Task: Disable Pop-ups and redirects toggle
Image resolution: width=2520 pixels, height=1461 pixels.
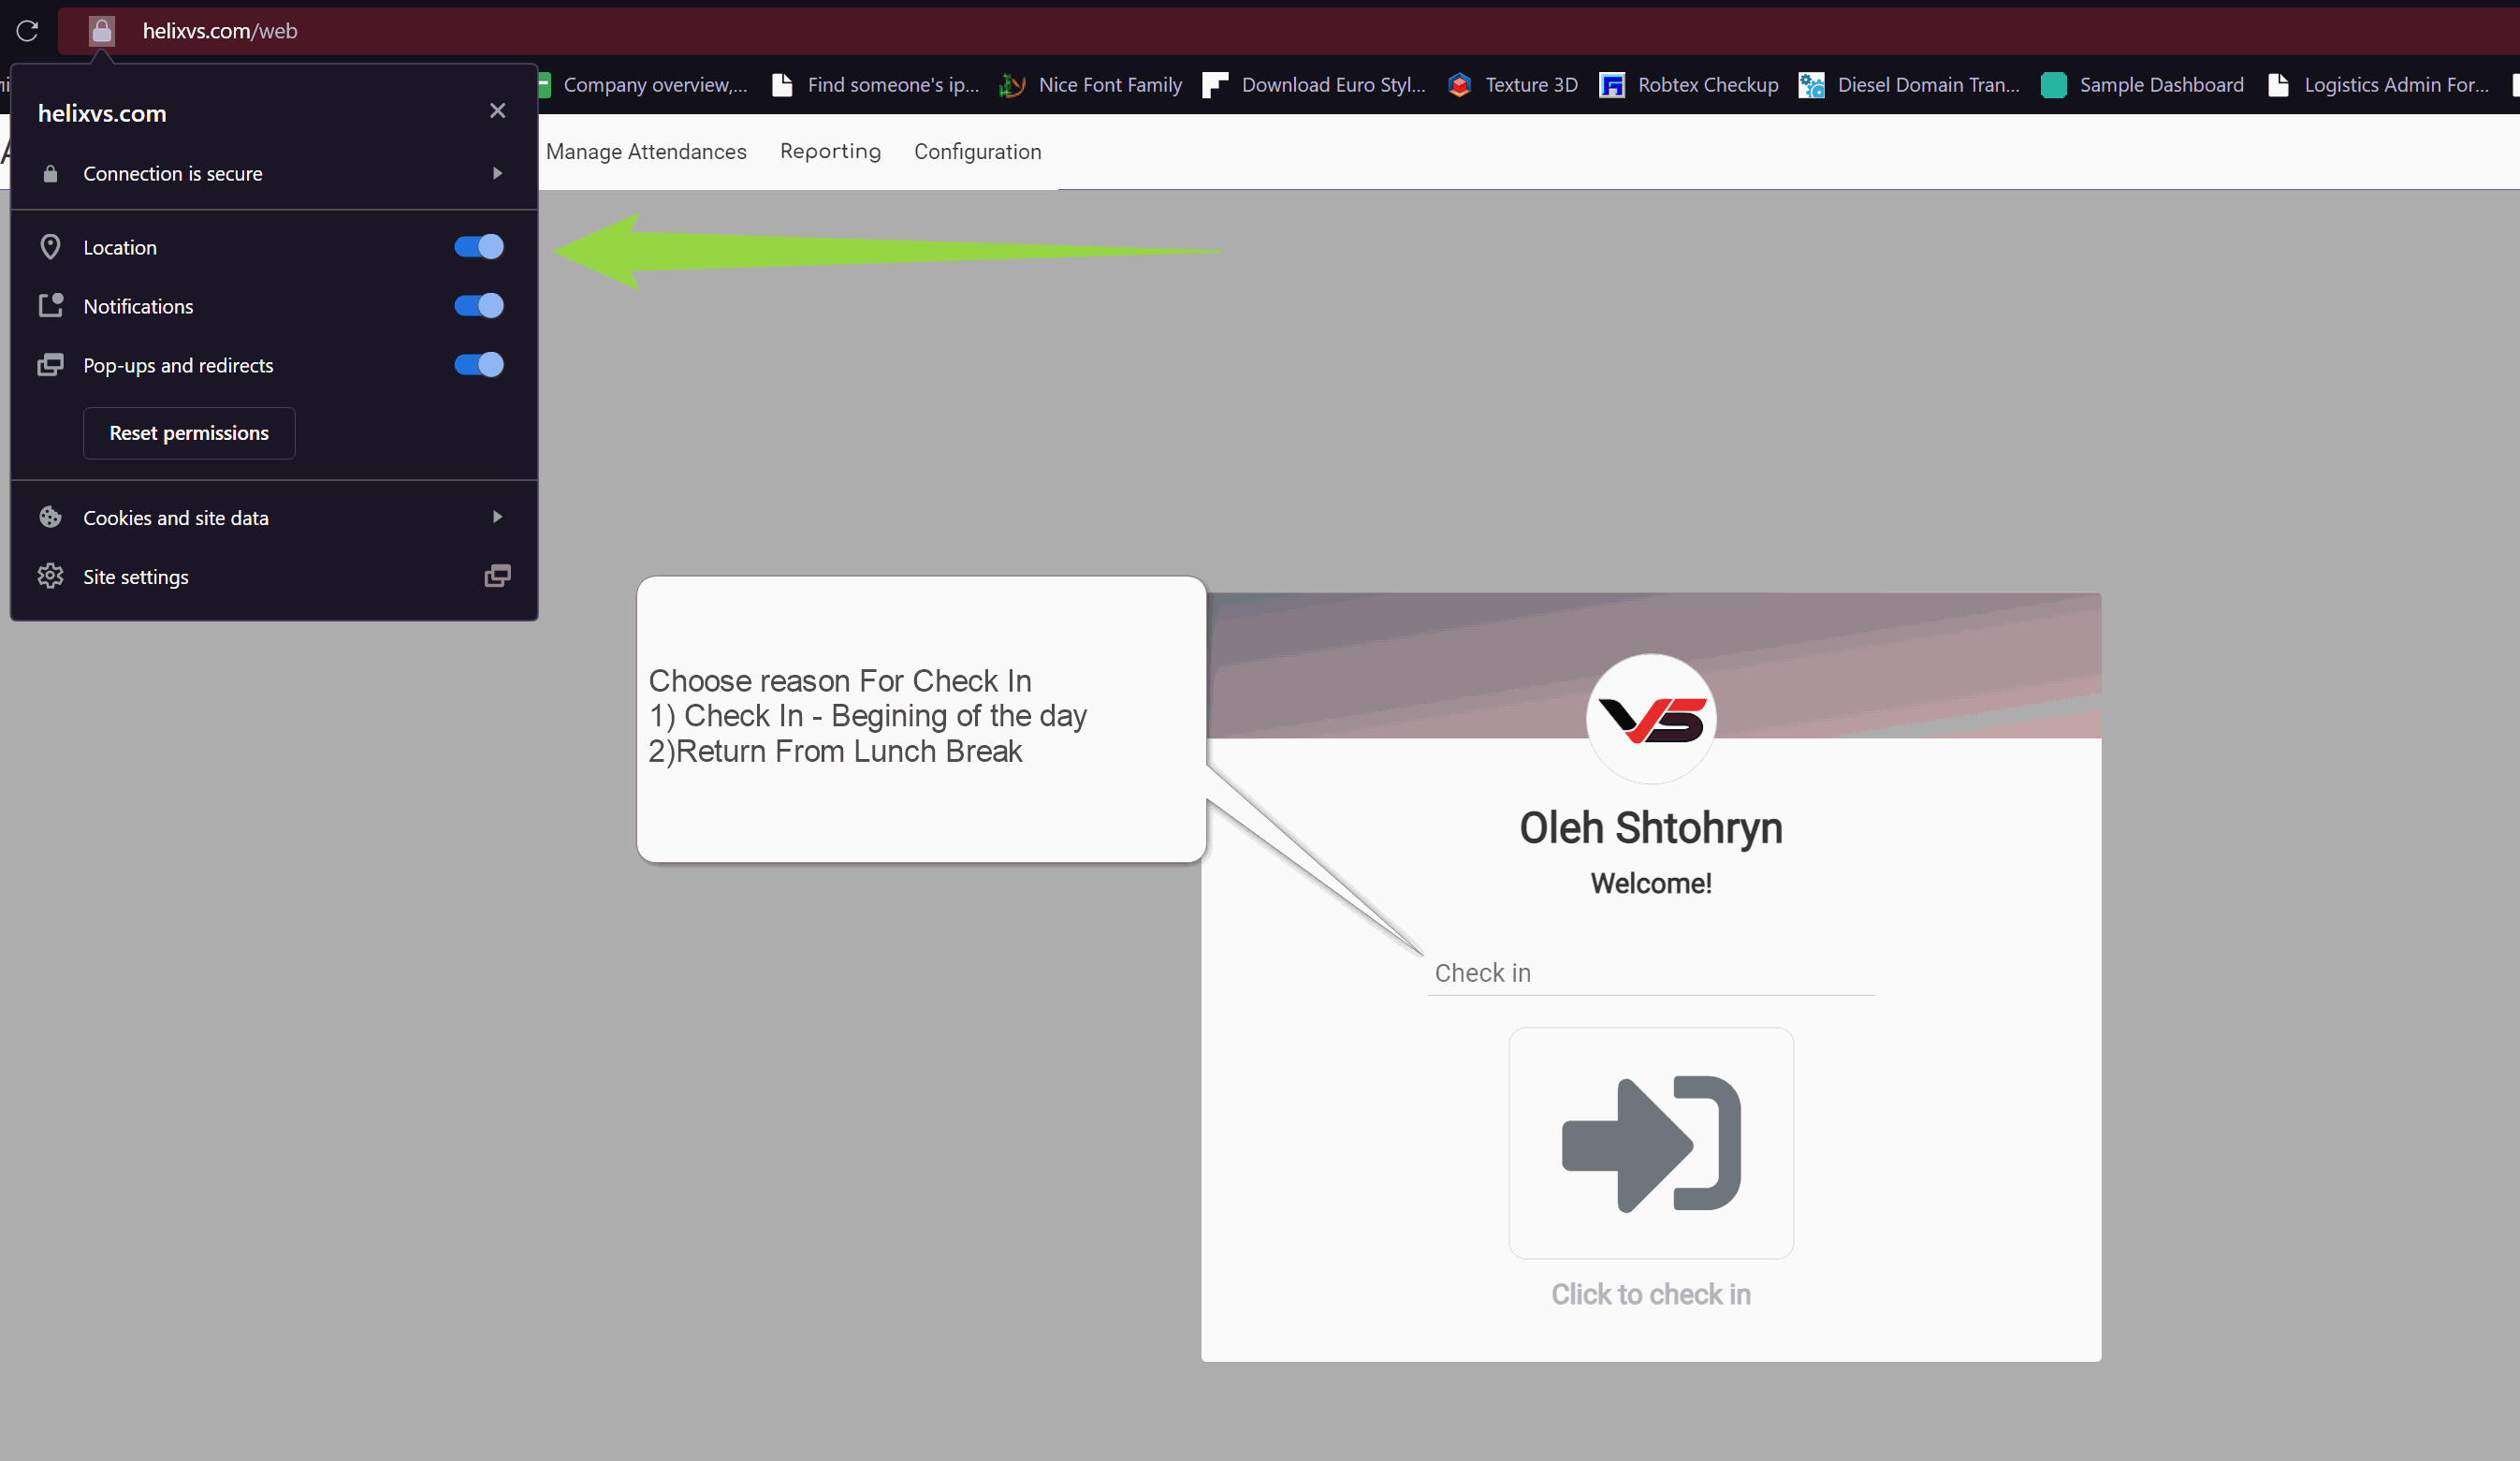Action: click(477, 365)
